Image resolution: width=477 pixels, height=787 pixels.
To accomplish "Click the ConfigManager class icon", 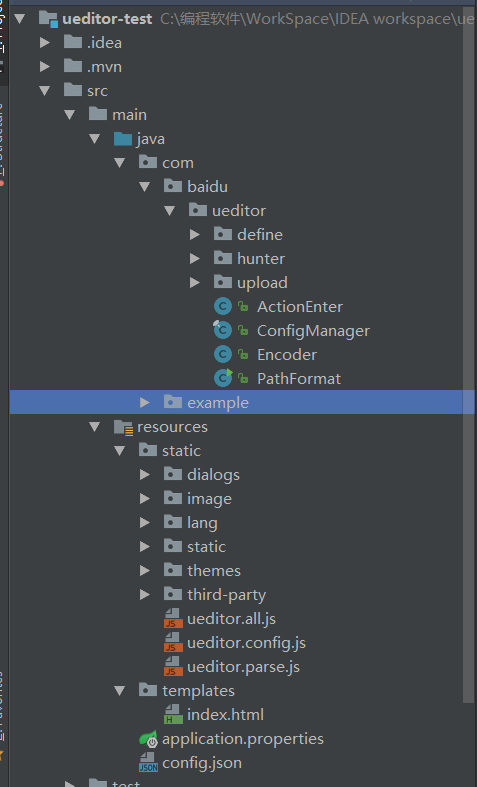I will 222,330.
